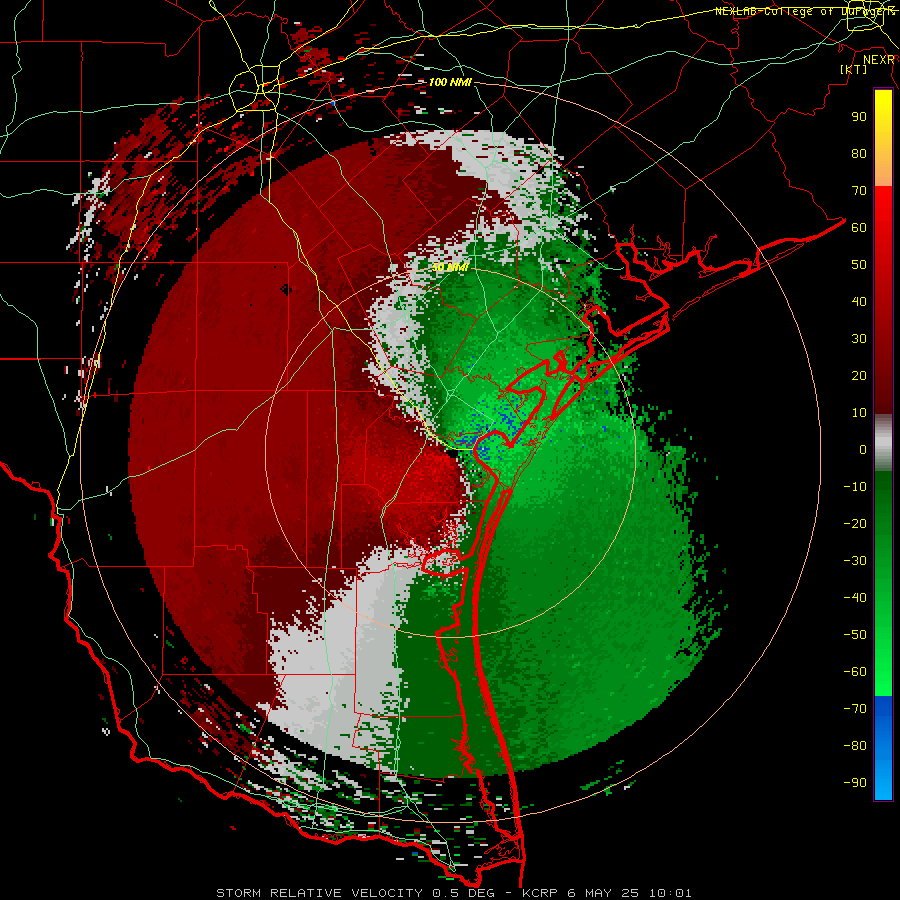Click the blue bottom segment of color bar

(883, 748)
